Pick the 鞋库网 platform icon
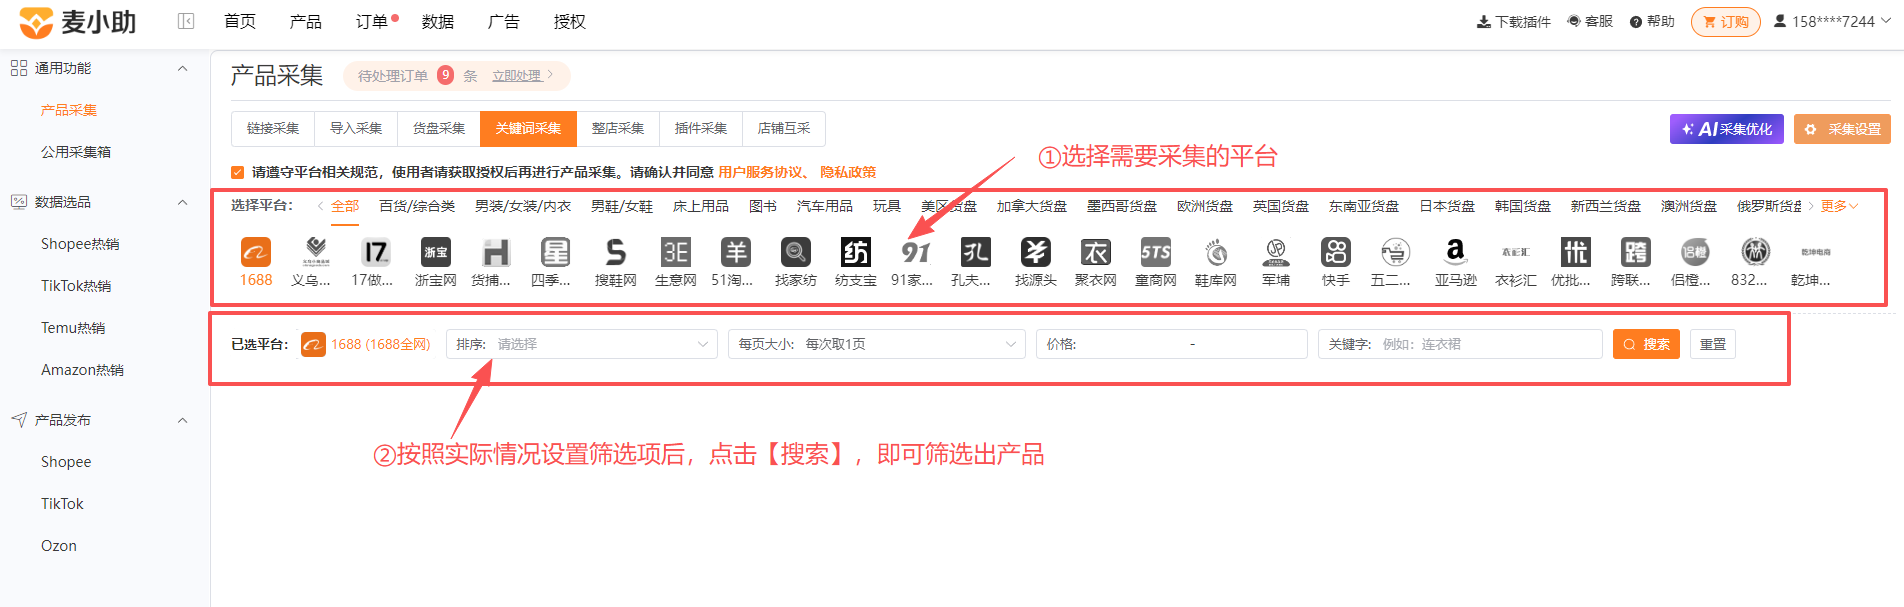 (1216, 252)
